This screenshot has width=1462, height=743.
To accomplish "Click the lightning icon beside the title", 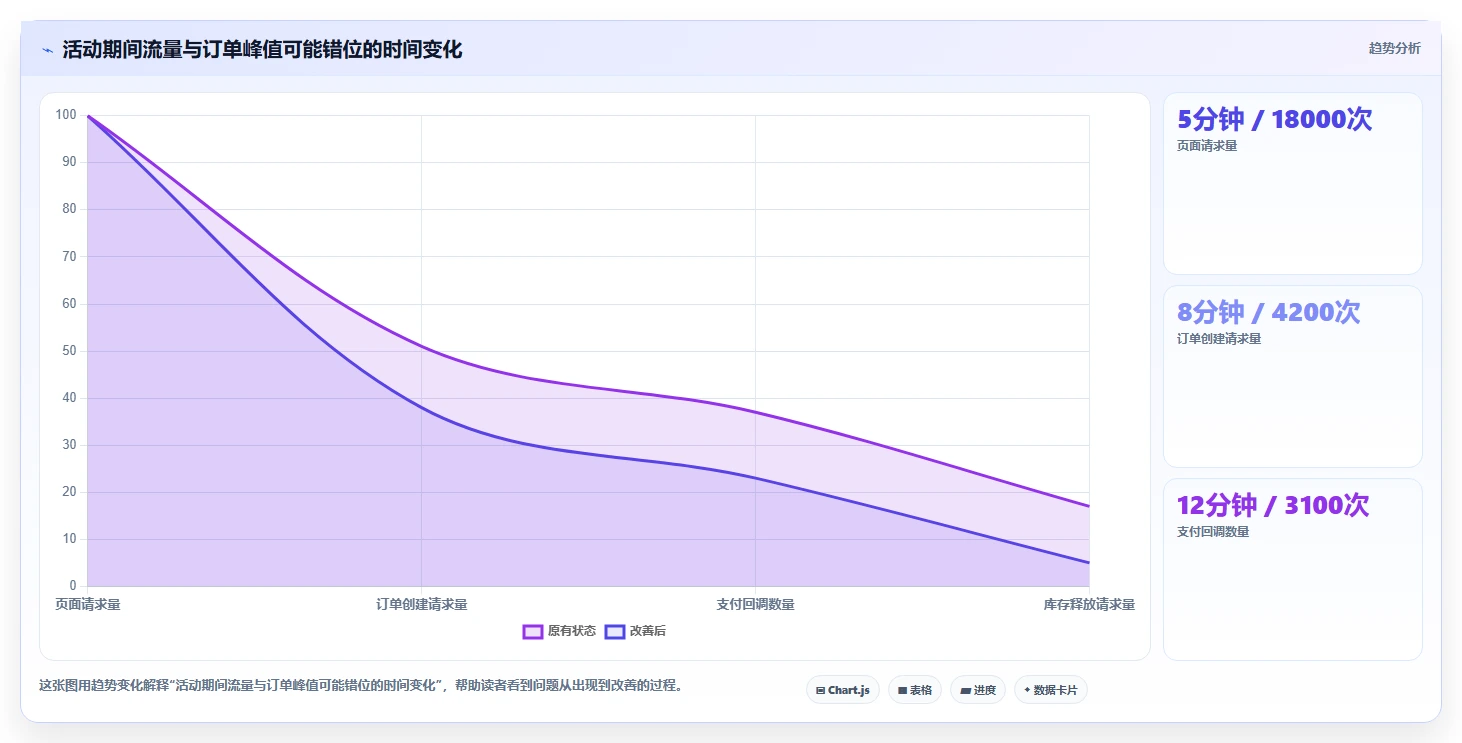I will [x=47, y=50].
